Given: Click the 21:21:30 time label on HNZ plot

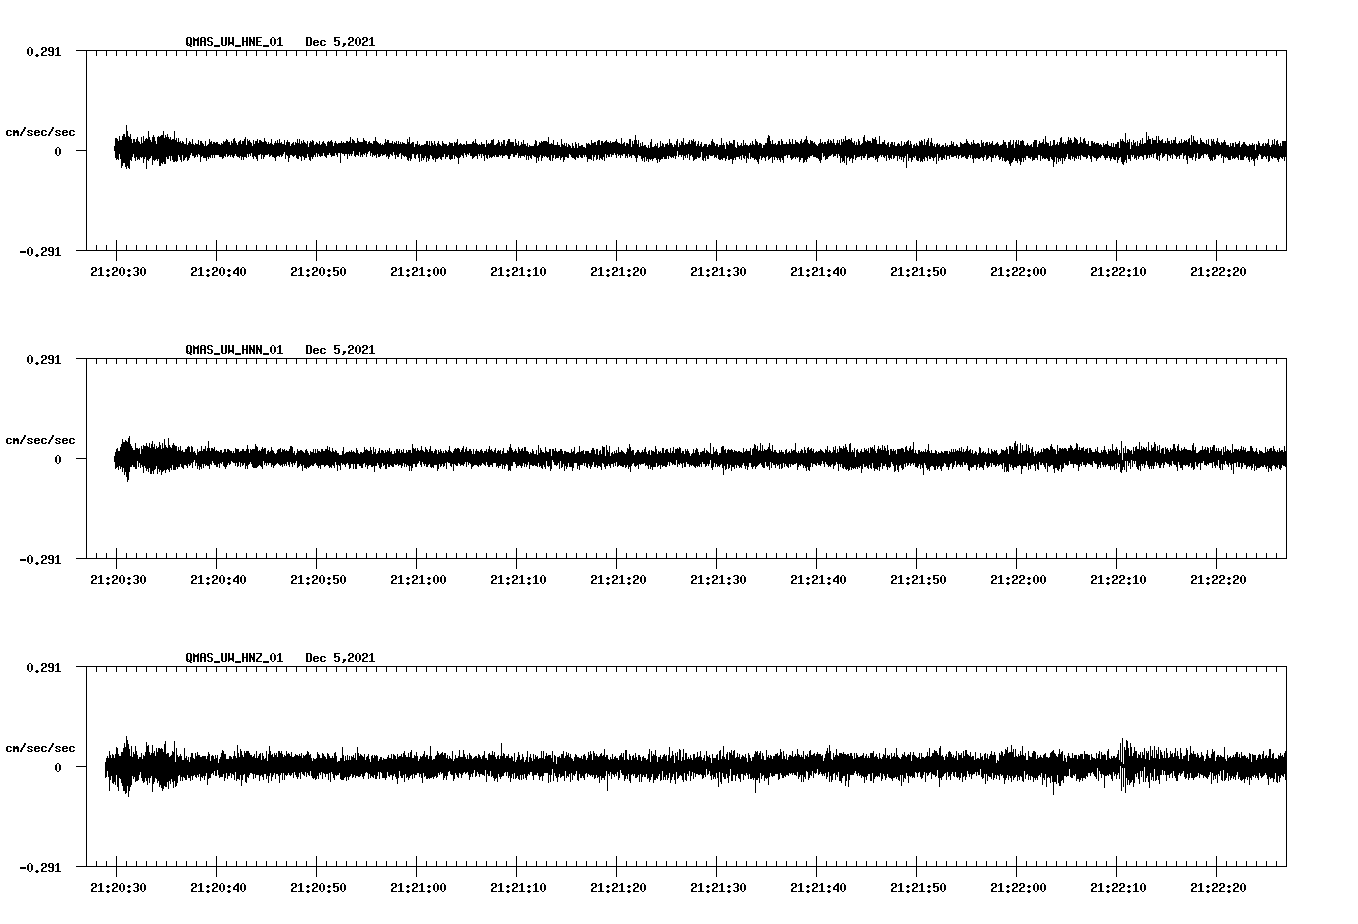Looking at the screenshot, I should coord(718,888).
